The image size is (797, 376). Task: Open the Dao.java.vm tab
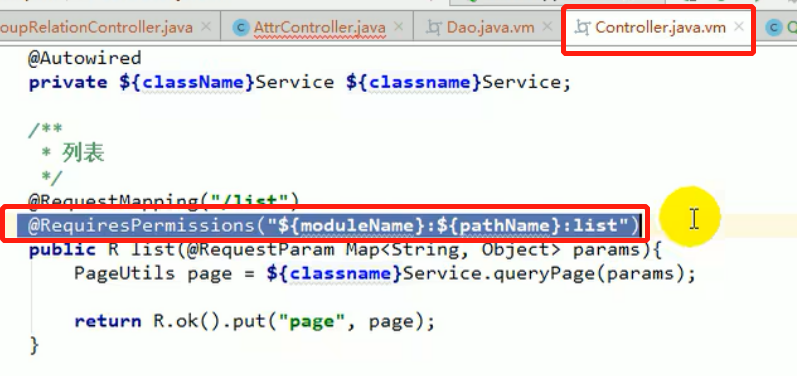tap(490, 27)
